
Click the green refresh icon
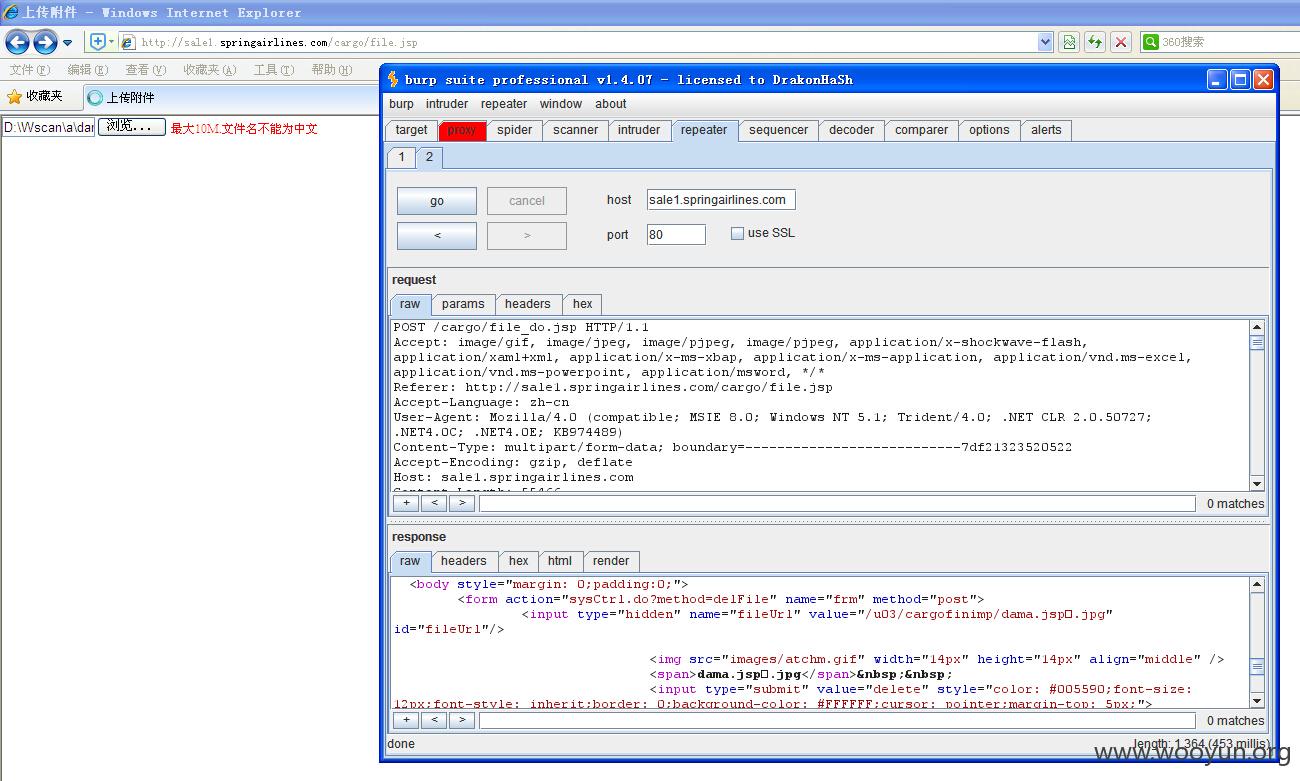click(1095, 42)
